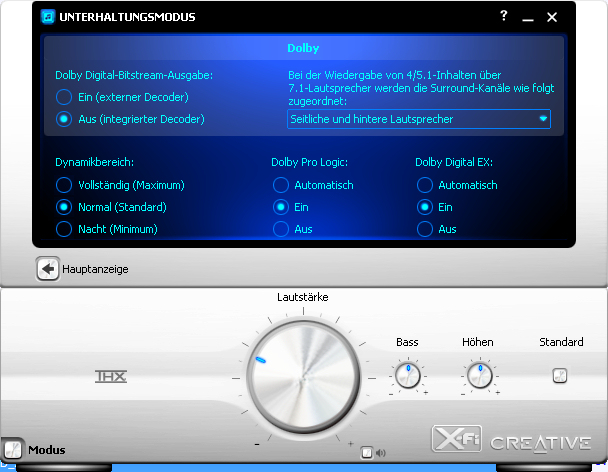608x472 pixels.
Task: Click the Creative logo
Action: click(x=541, y=444)
